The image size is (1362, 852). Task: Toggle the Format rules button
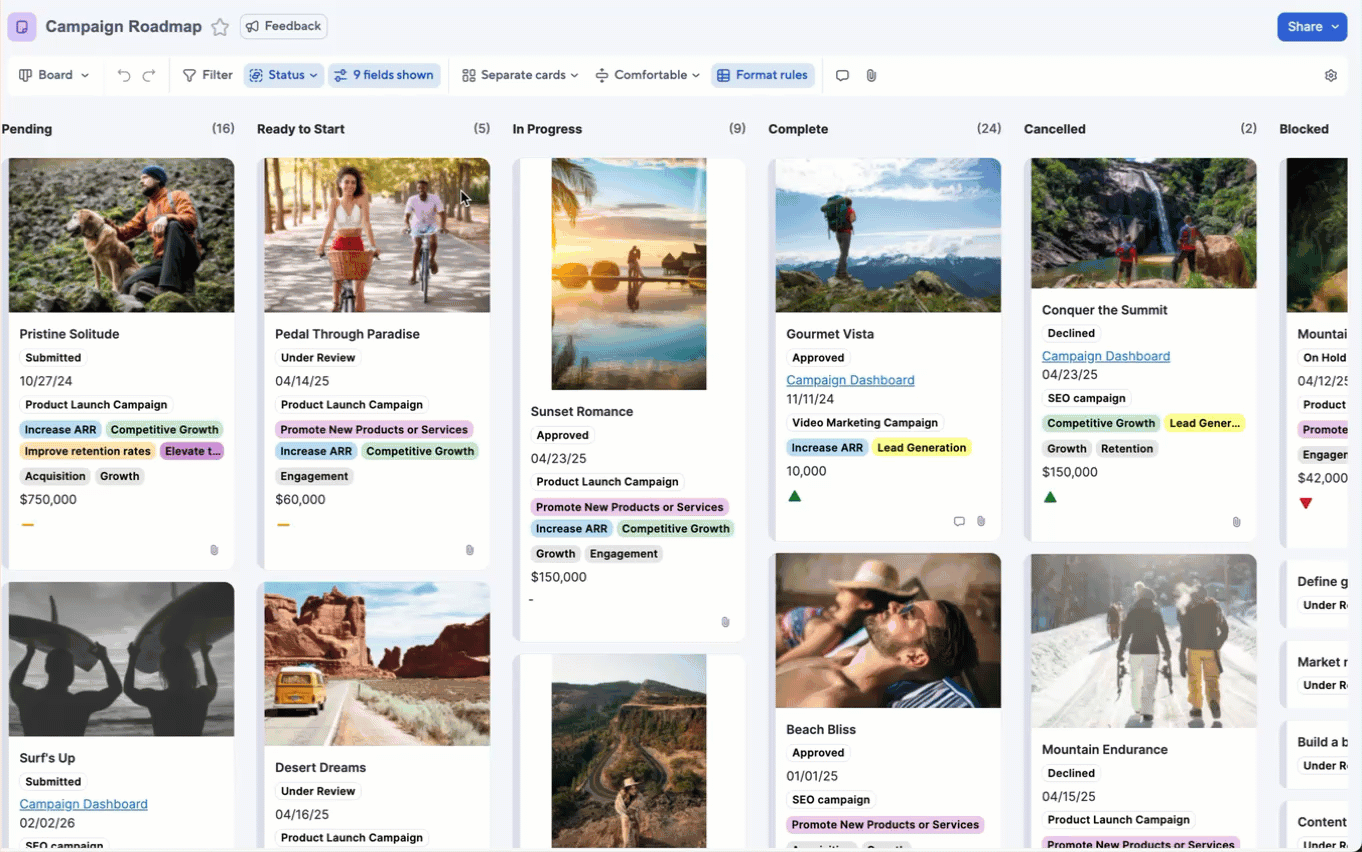763,75
